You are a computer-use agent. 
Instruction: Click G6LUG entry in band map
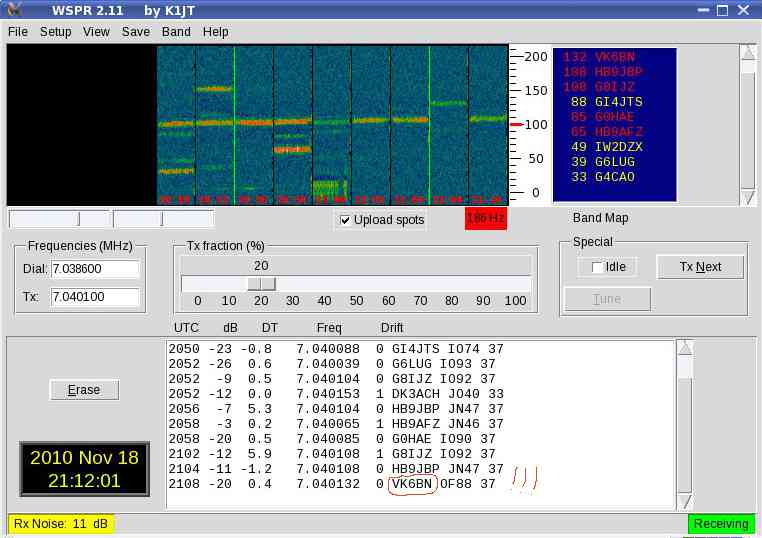(603, 162)
